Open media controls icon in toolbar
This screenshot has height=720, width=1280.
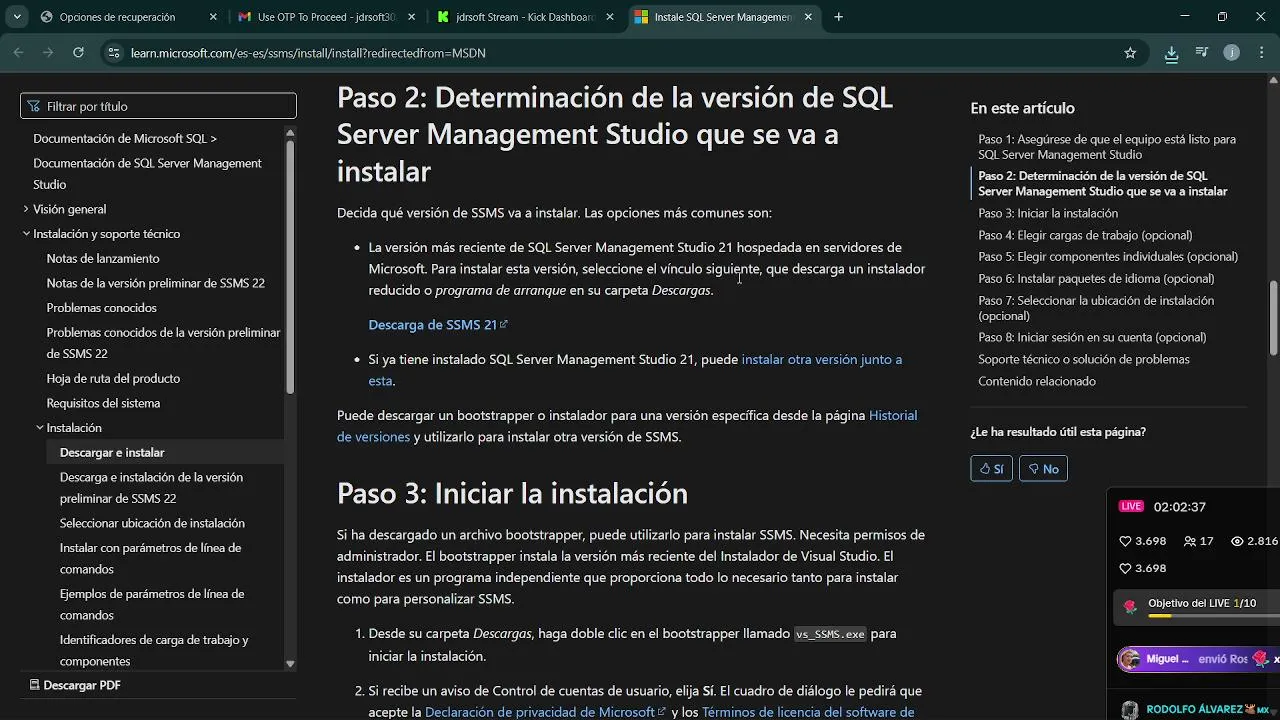click(x=1201, y=53)
